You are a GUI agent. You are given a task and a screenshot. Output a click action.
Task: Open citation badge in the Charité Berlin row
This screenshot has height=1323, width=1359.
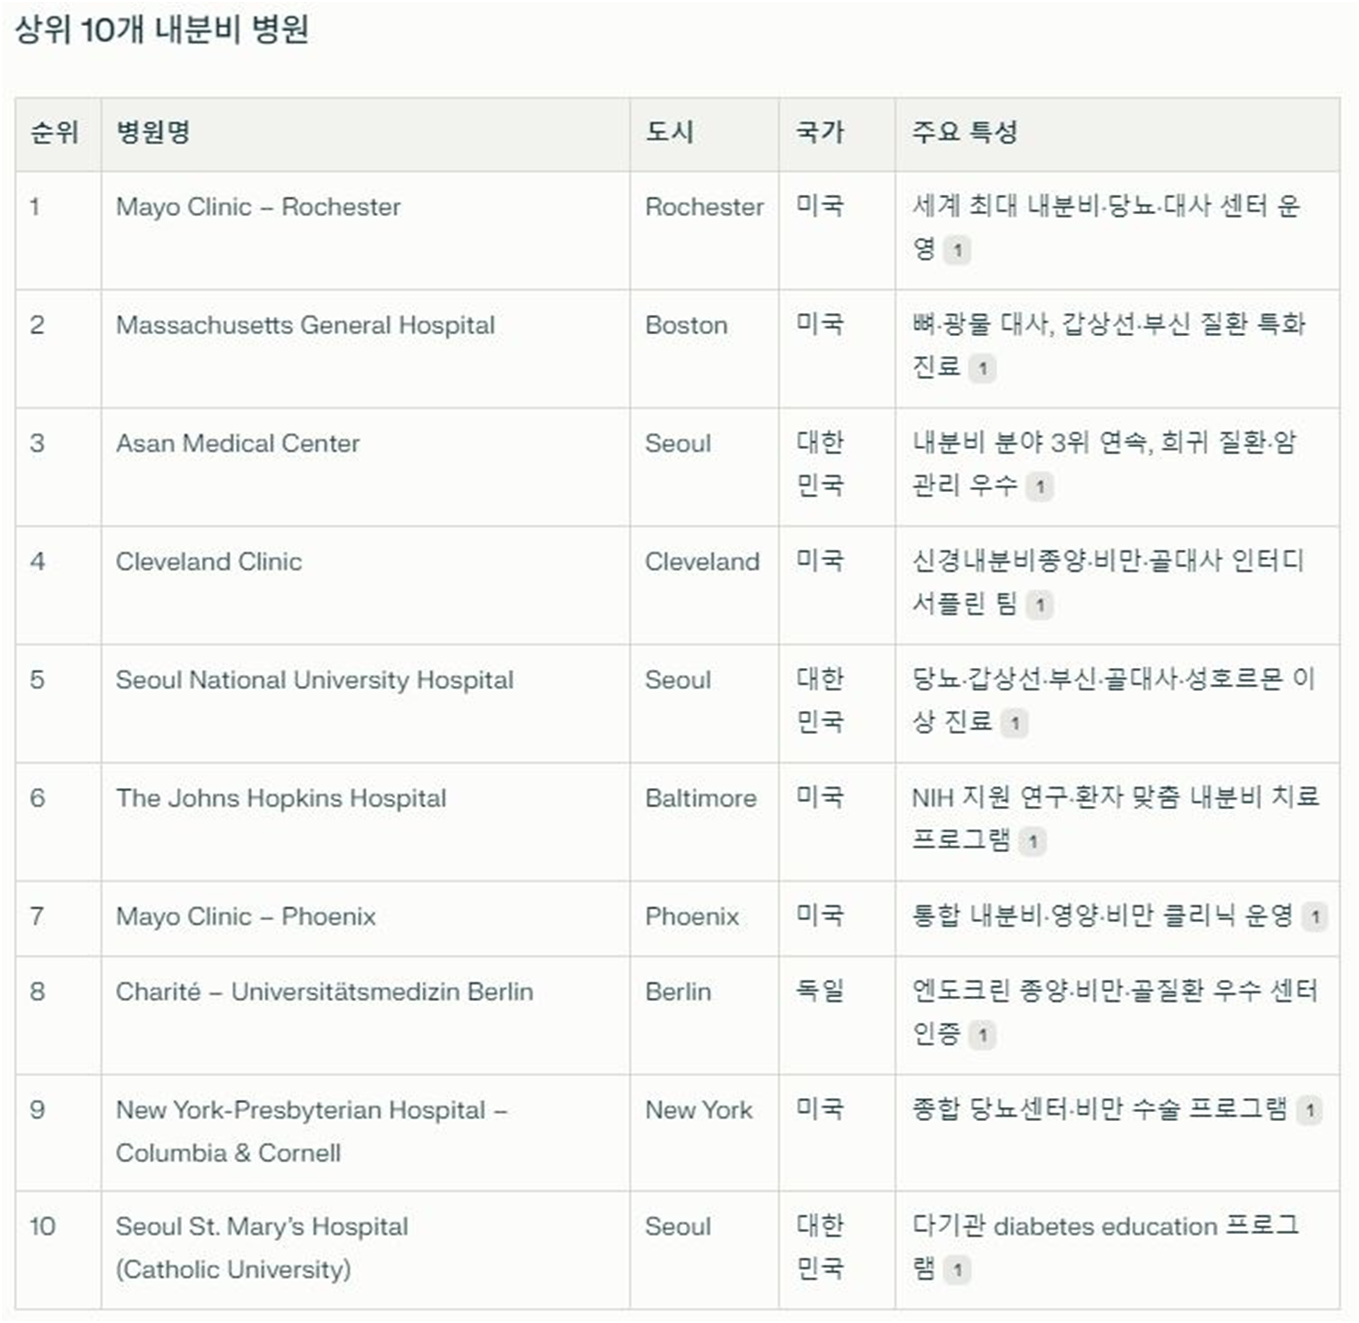[982, 1034]
